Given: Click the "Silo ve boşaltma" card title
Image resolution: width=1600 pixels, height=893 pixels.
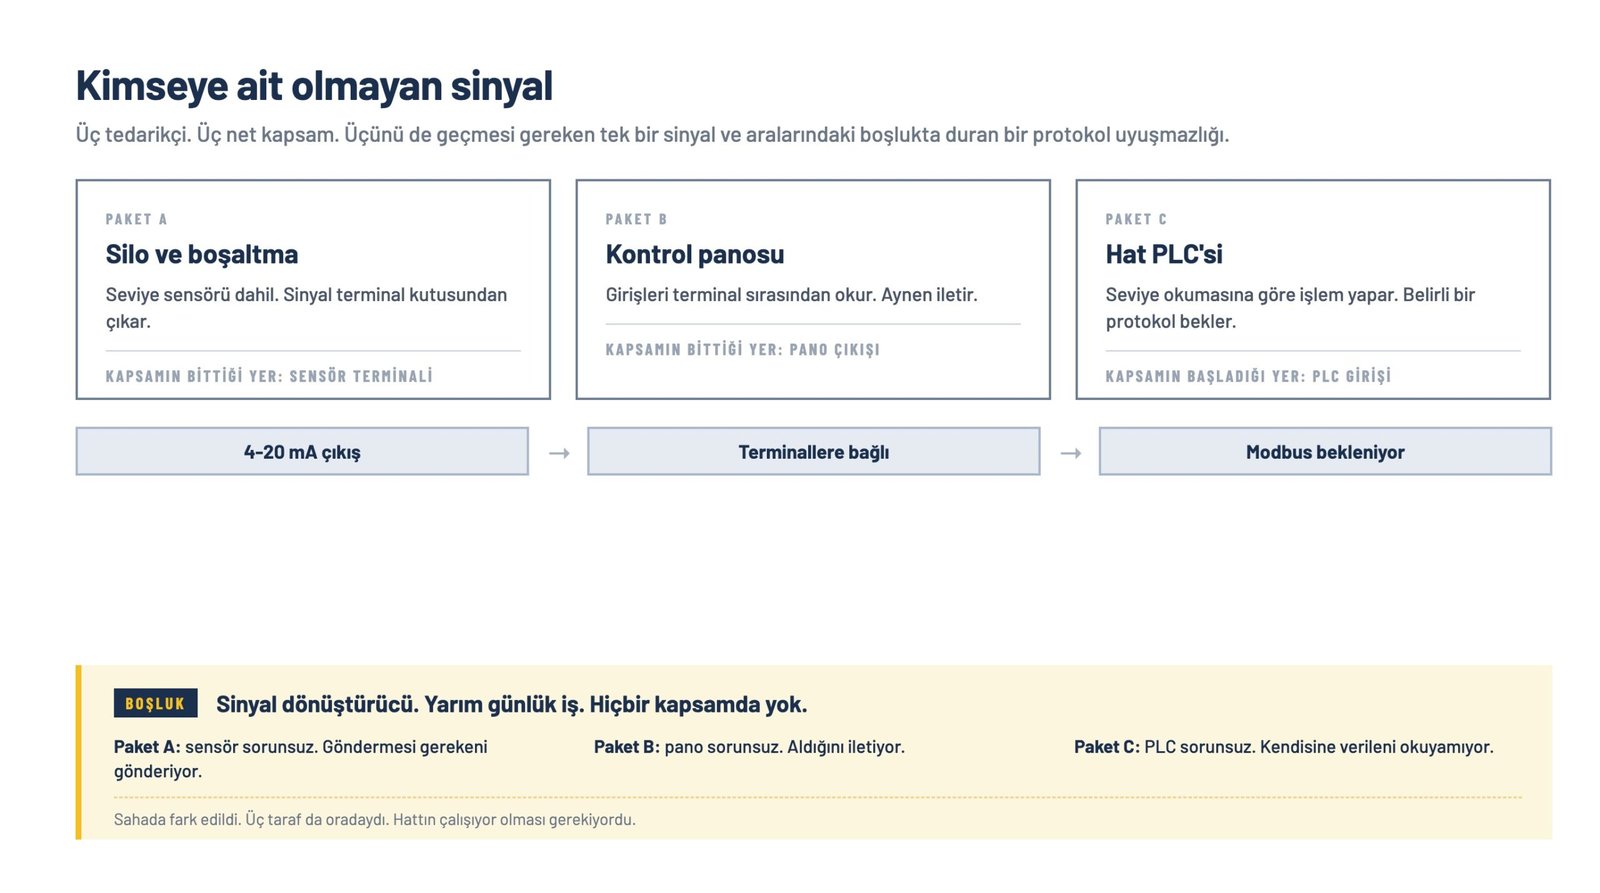Looking at the screenshot, I should pyautogui.click(x=202, y=255).
